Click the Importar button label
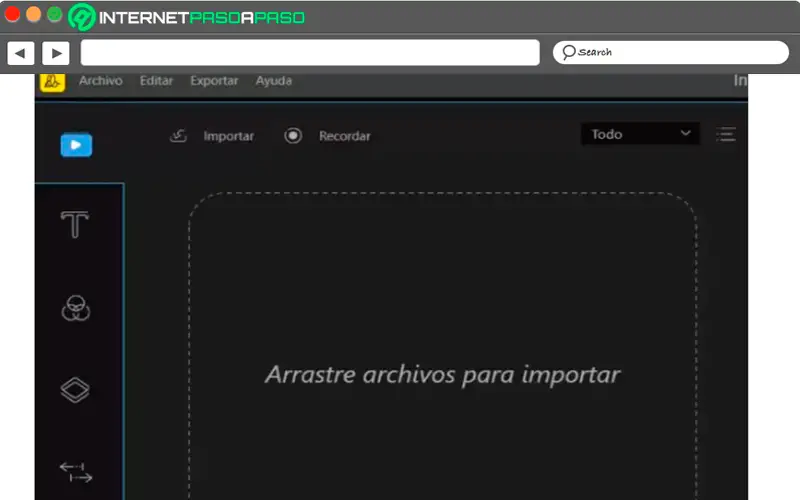This screenshot has width=800, height=500. click(x=229, y=136)
